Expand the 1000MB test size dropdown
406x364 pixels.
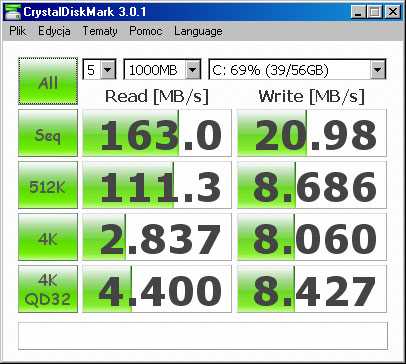point(162,69)
